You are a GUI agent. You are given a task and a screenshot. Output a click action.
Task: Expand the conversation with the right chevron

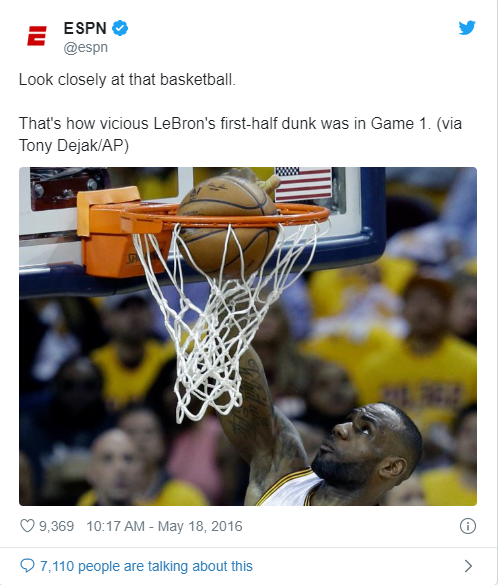469,566
